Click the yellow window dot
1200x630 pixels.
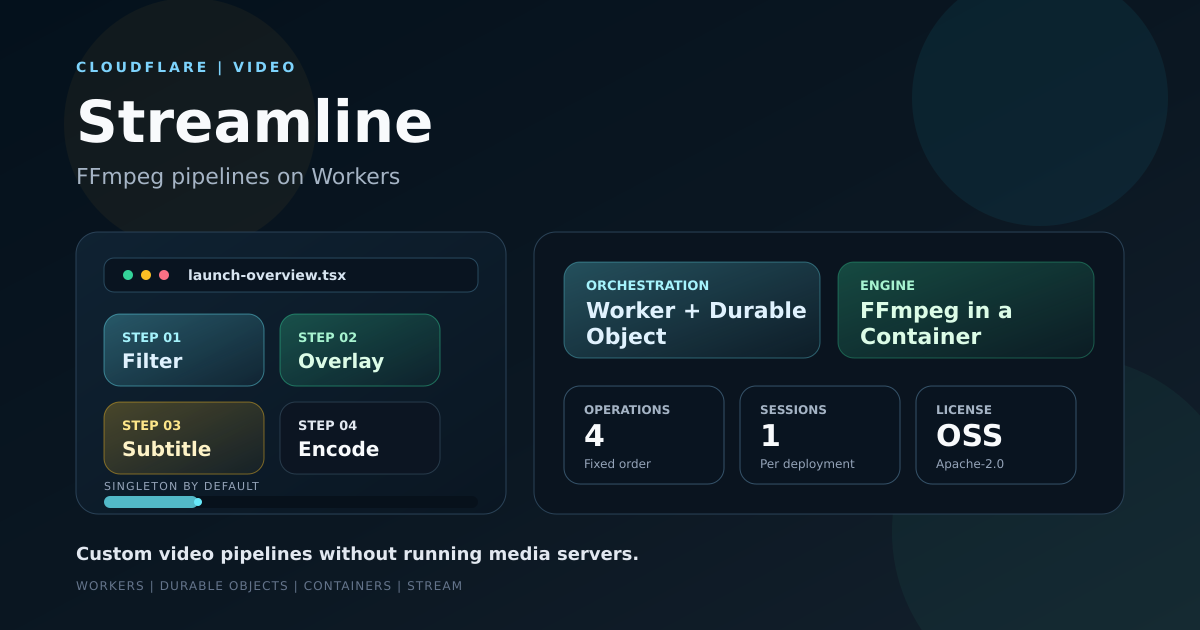click(146, 275)
